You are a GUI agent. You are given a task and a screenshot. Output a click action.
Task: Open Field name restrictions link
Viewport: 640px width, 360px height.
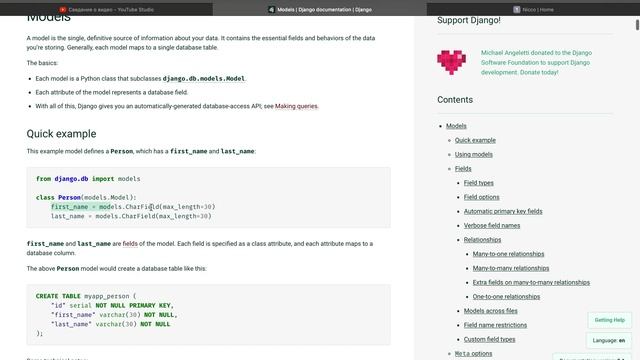click(x=495, y=325)
